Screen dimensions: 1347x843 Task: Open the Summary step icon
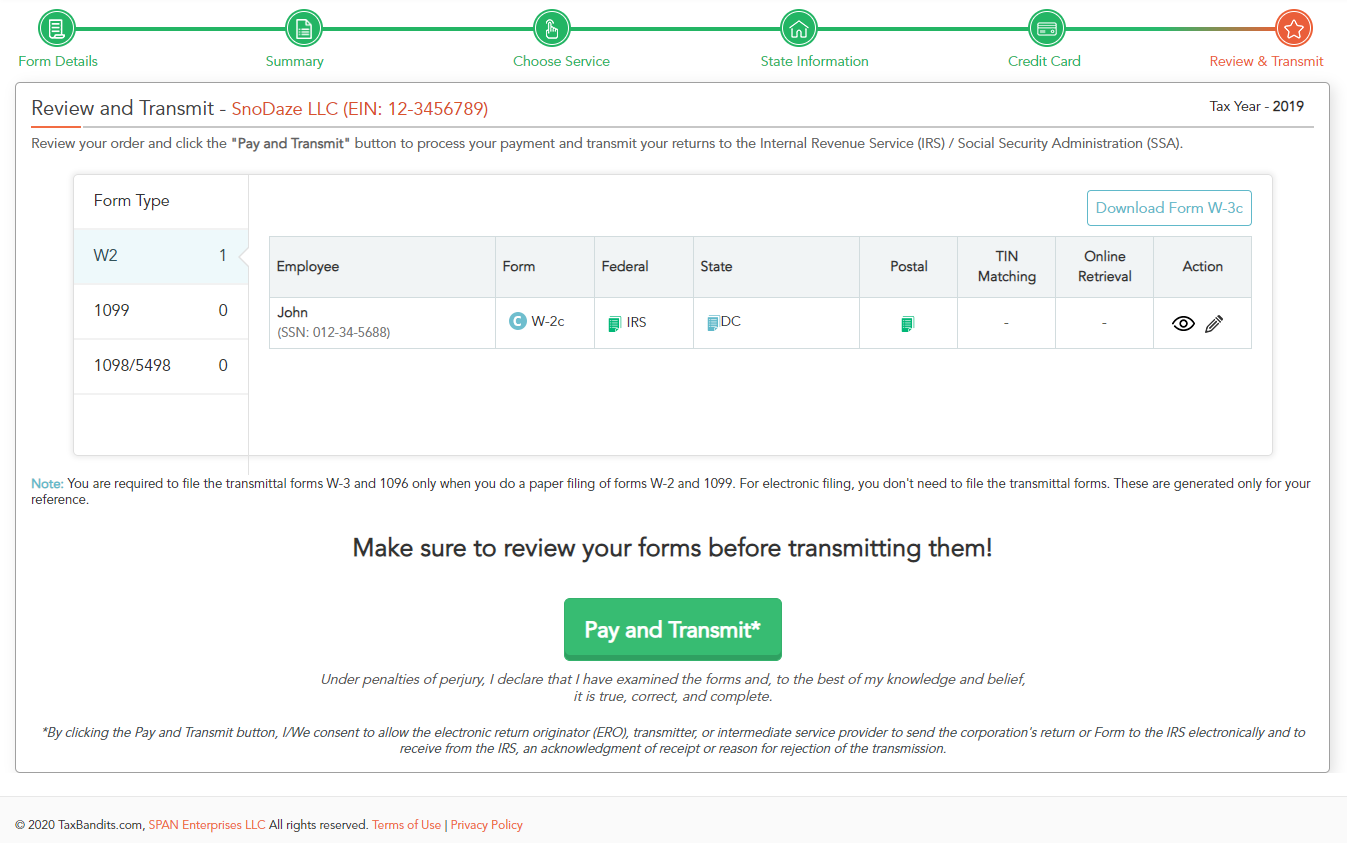tap(304, 28)
